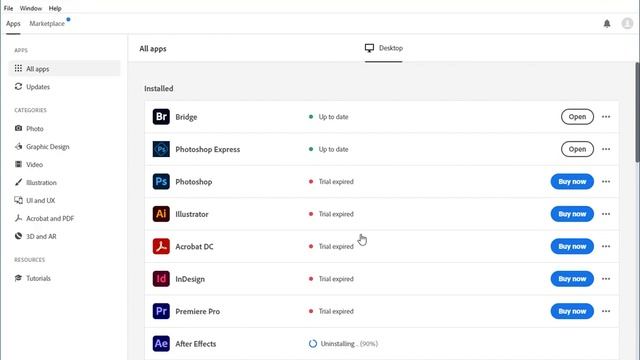Click the InDesign Id icon

pyautogui.click(x=161, y=279)
